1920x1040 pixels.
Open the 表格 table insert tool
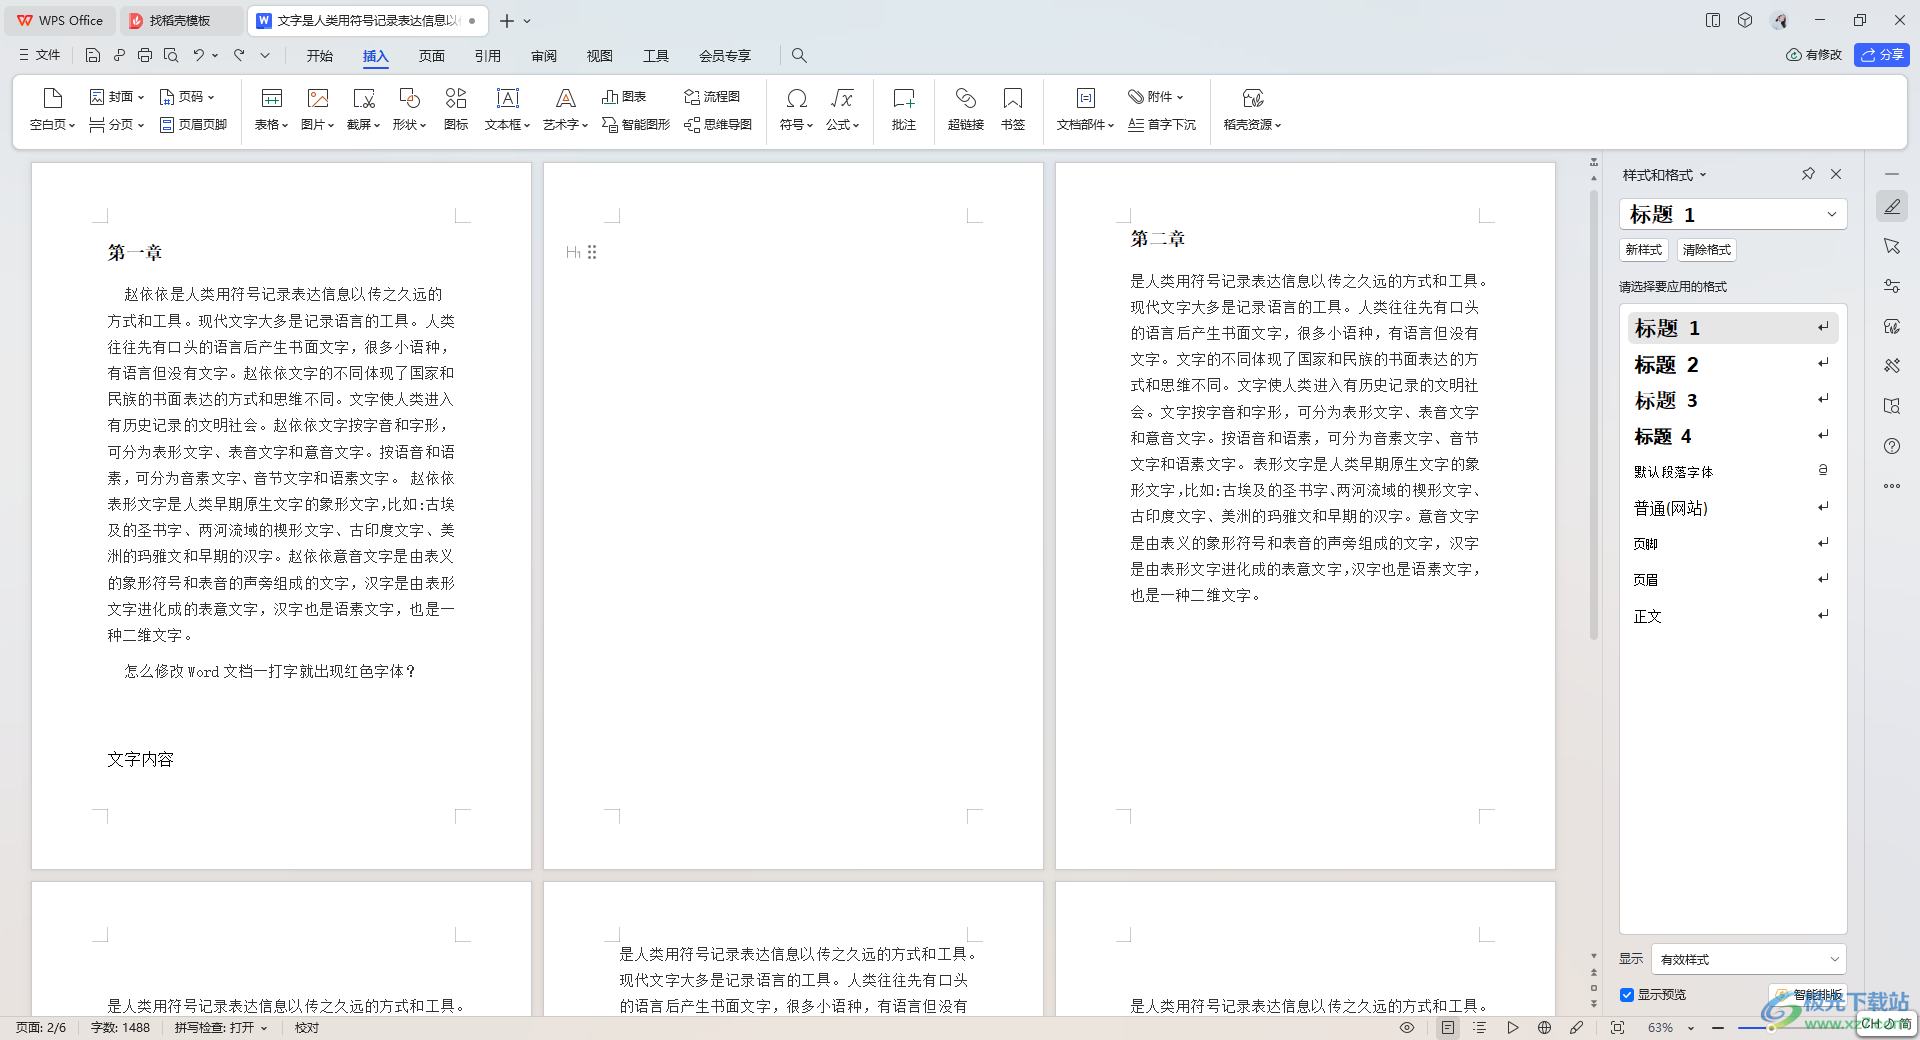click(x=271, y=109)
